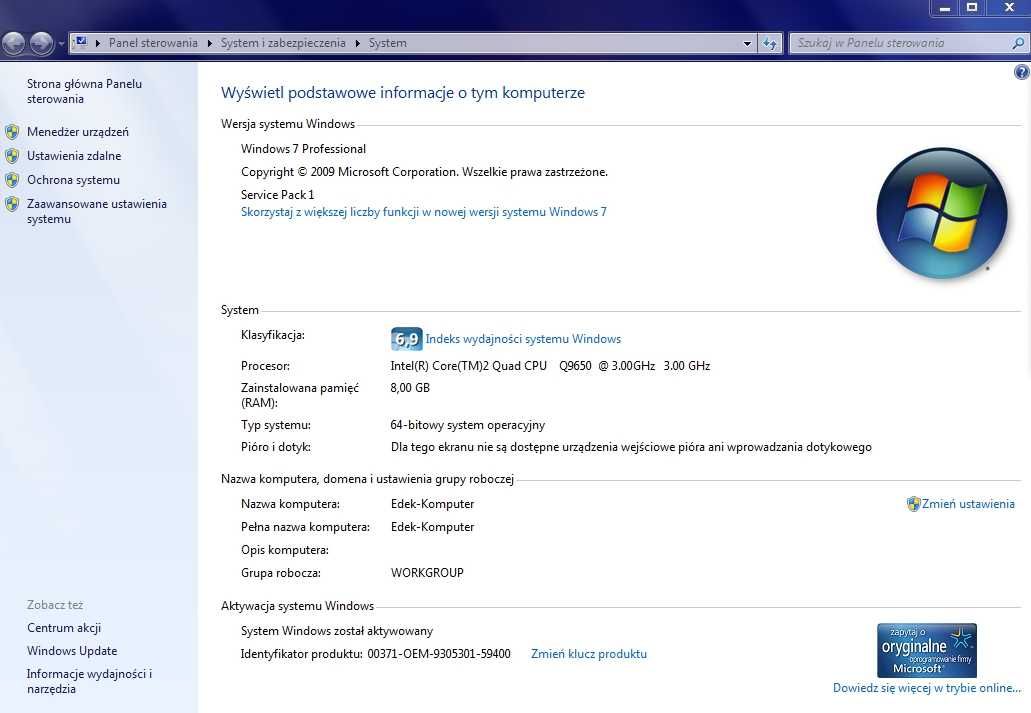Select Panel sterowania breadcrumb item
The width and height of the screenshot is (1031, 713).
153,43
